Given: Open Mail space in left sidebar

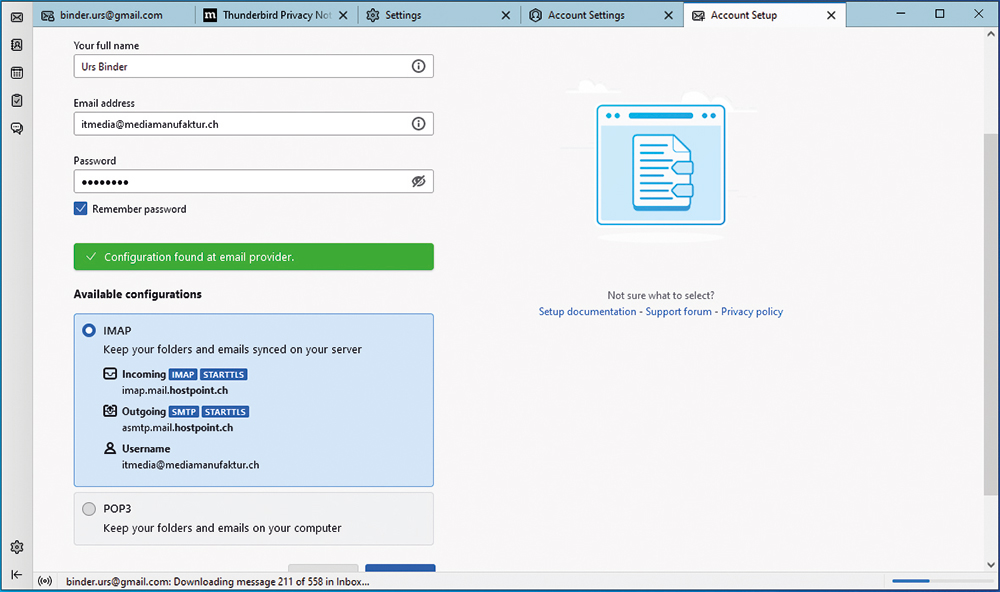Looking at the screenshot, I should 17,17.
